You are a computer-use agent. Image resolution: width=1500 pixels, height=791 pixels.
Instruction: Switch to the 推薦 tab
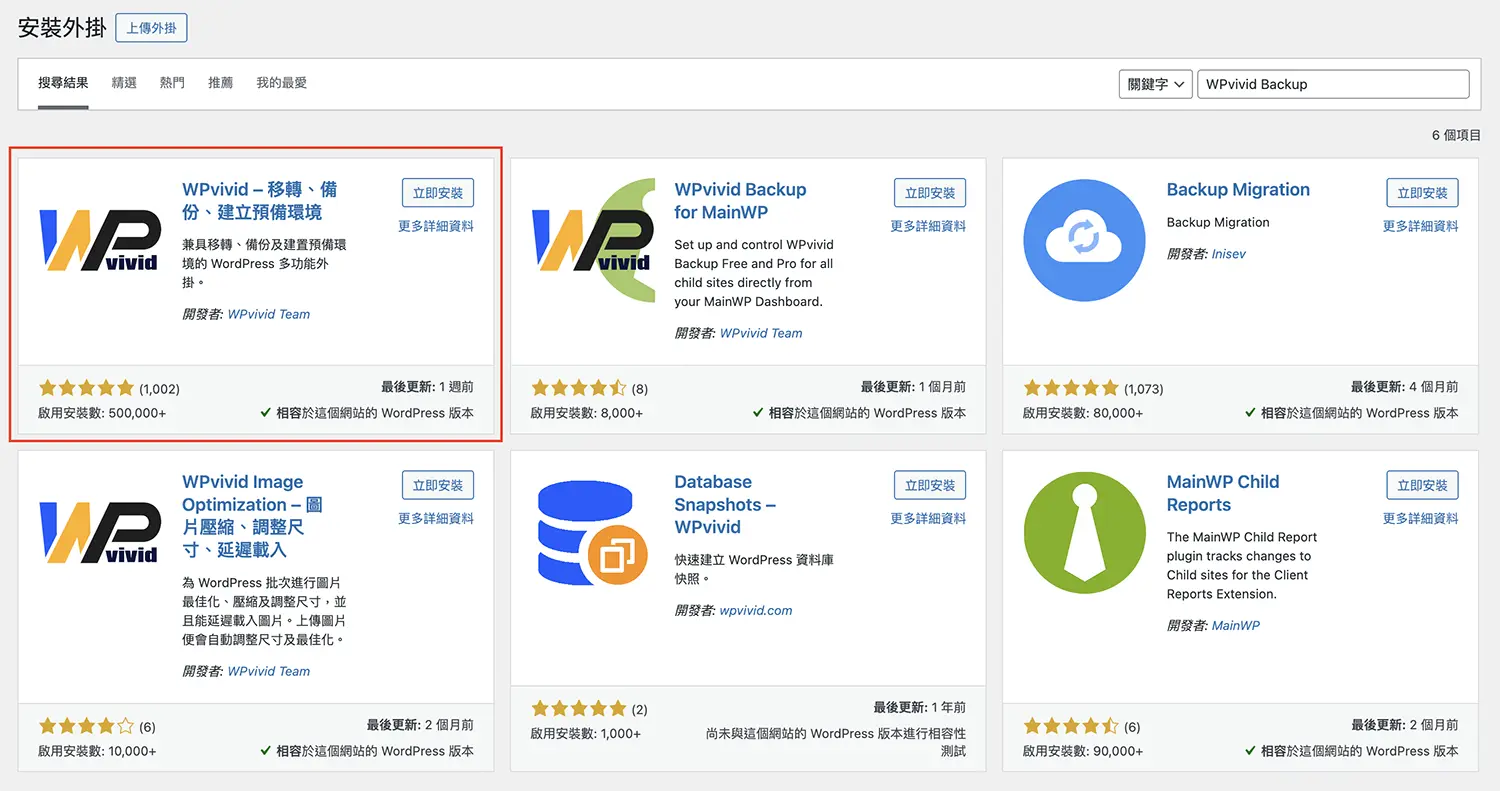[x=220, y=83]
